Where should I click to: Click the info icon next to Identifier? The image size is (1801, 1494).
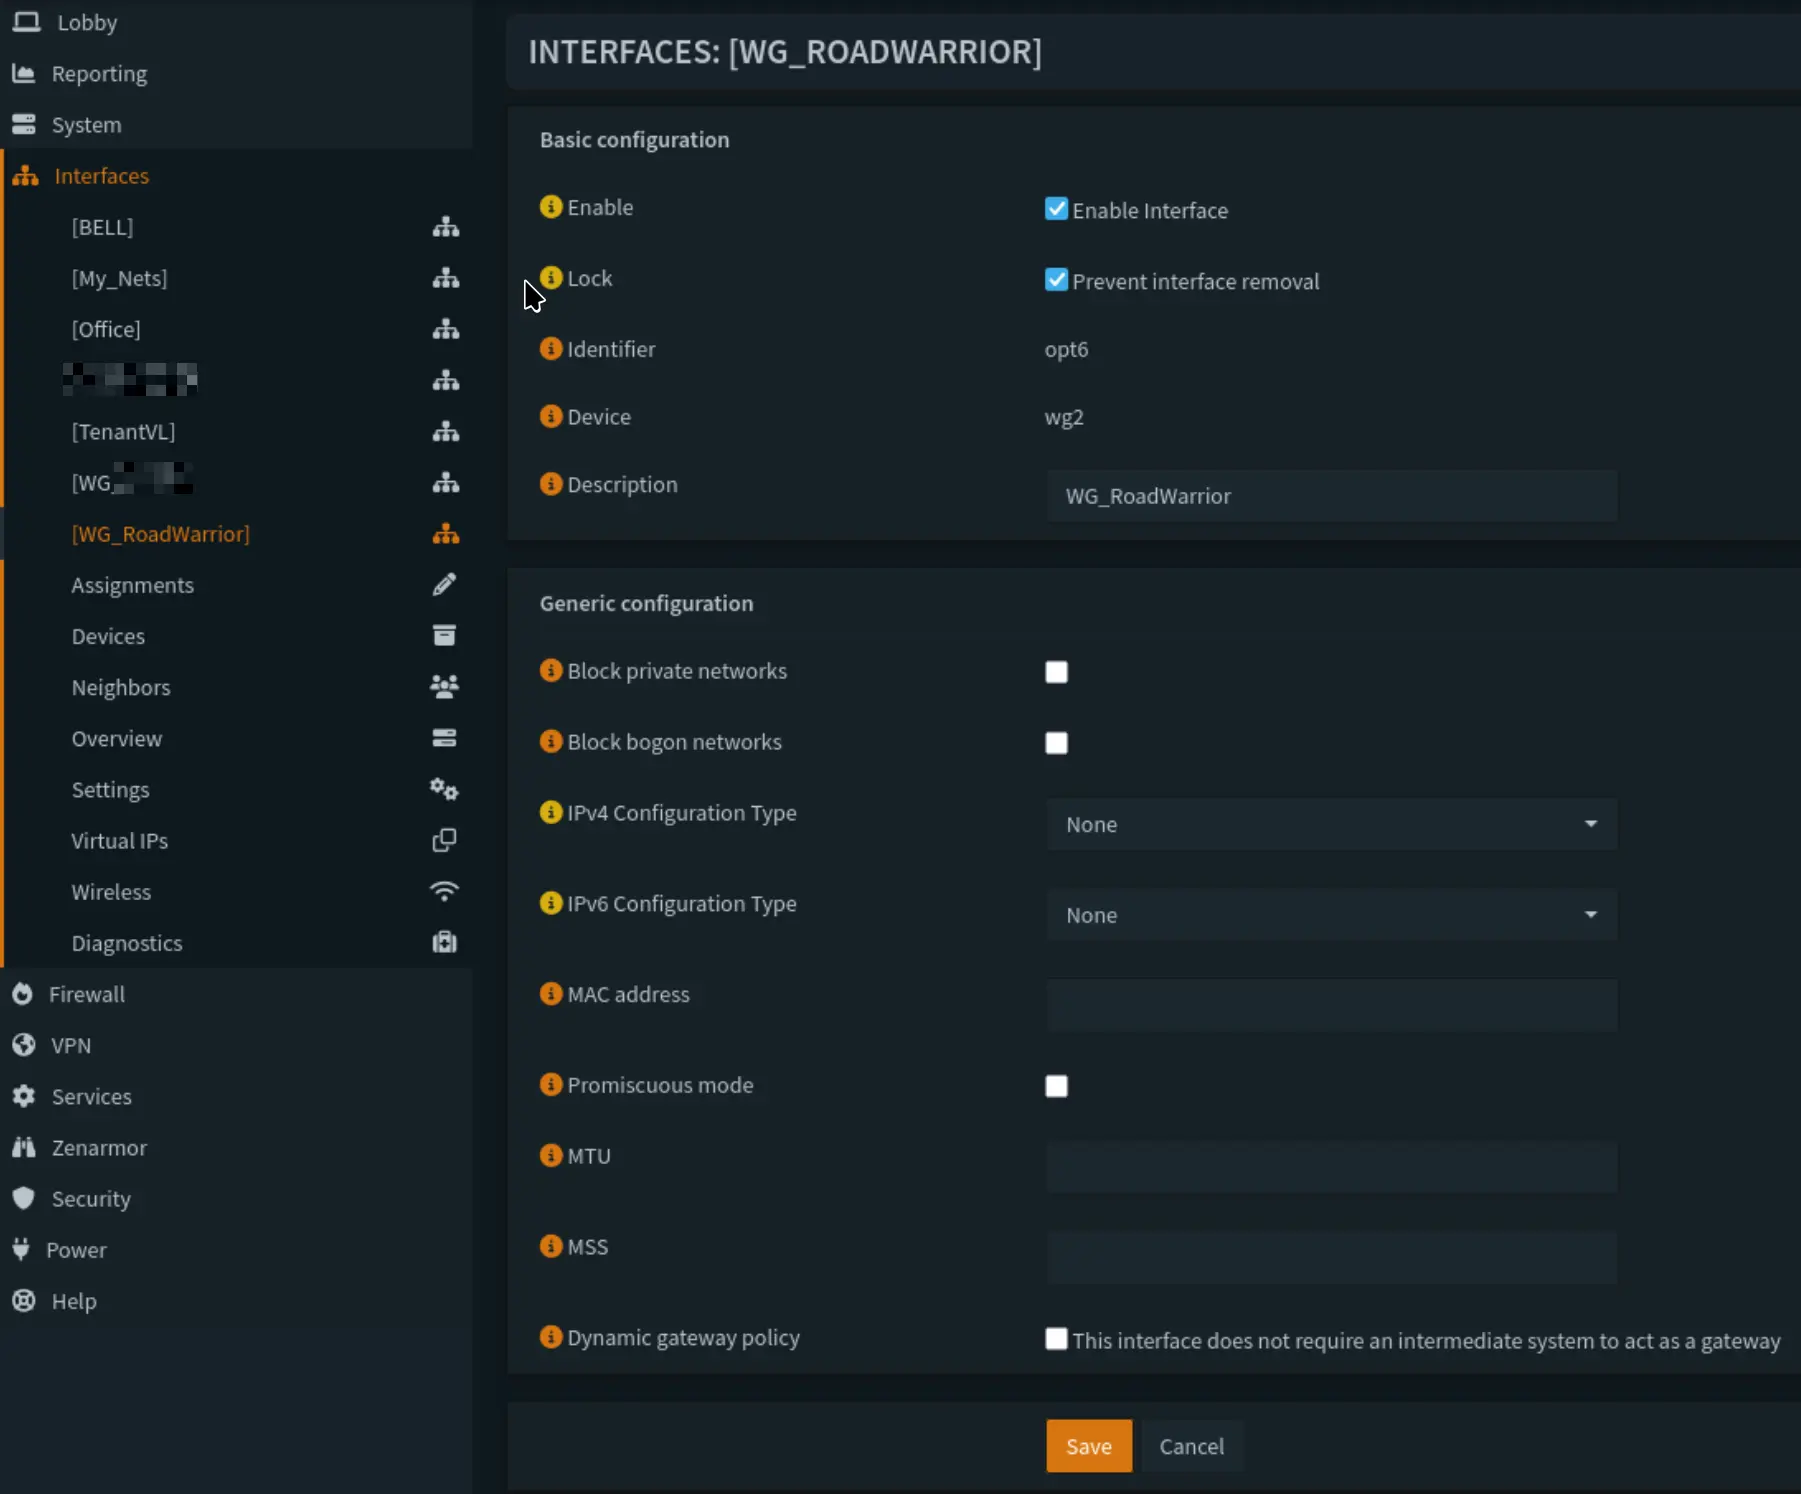pos(551,348)
